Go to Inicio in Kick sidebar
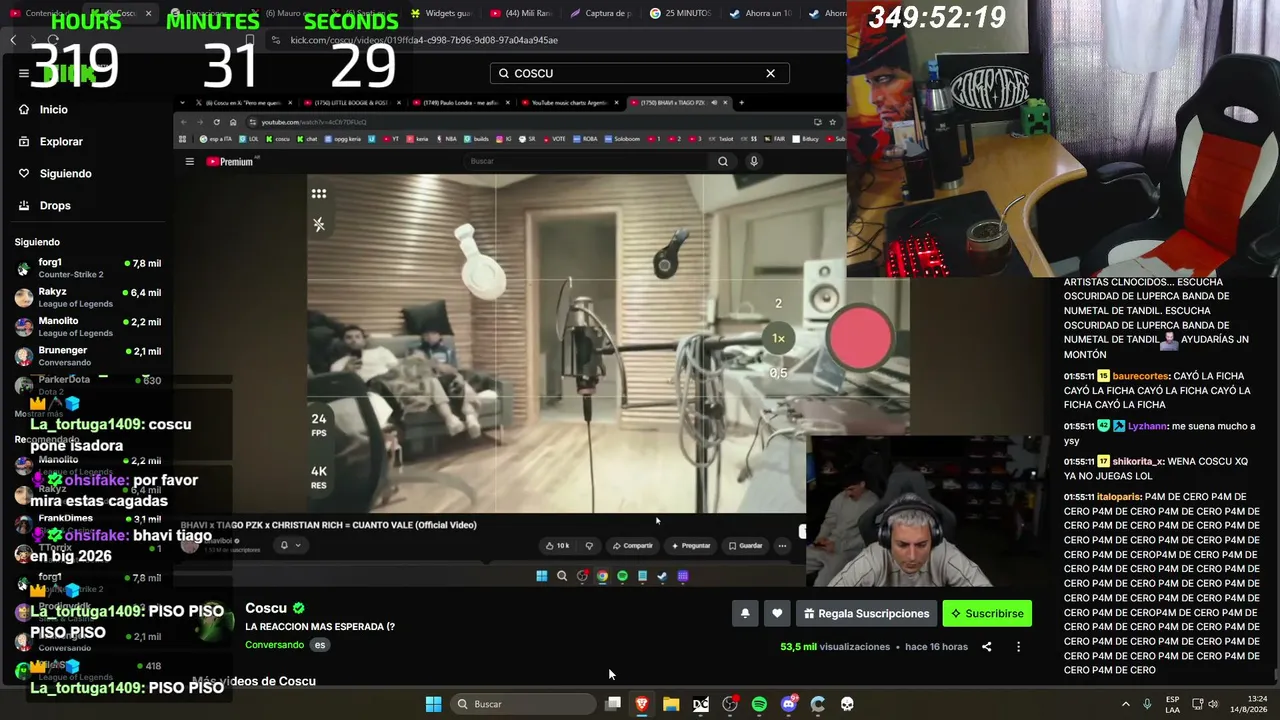 pyautogui.click(x=43, y=109)
